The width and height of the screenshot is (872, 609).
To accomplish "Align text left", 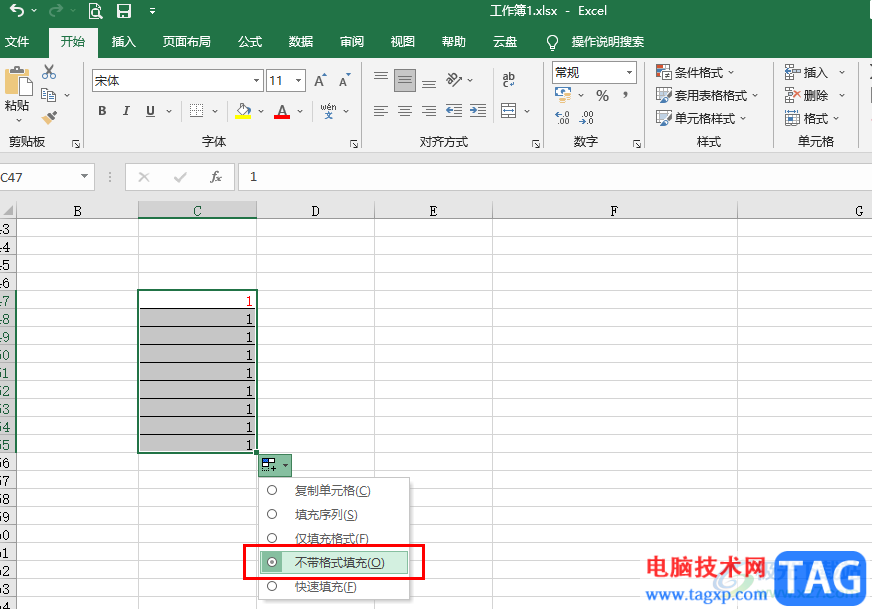I will tap(381, 111).
